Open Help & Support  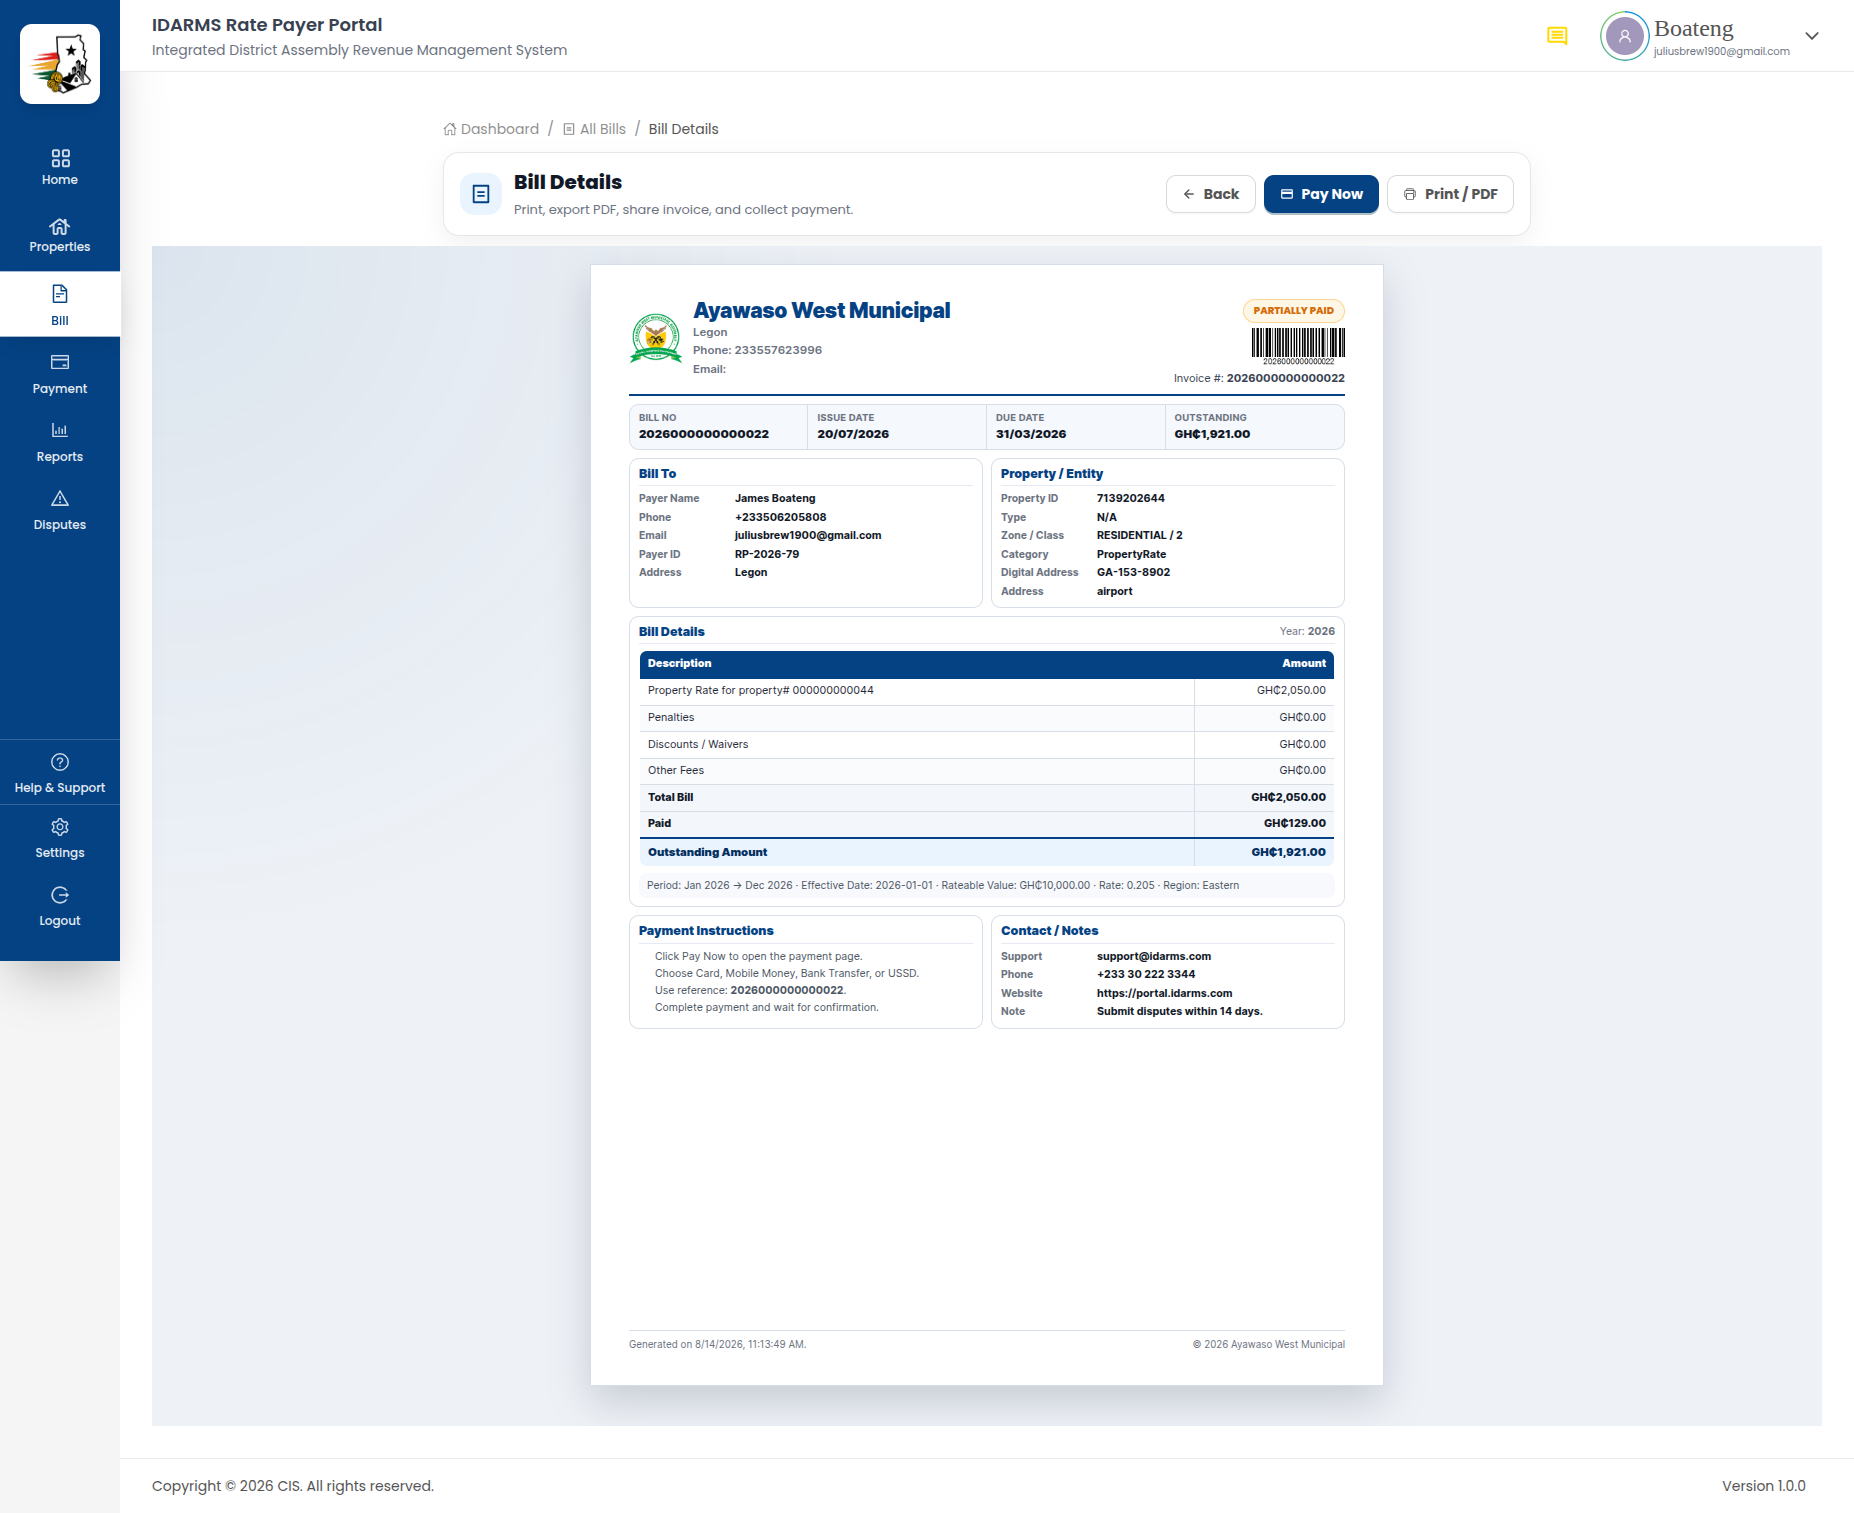point(60,773)
